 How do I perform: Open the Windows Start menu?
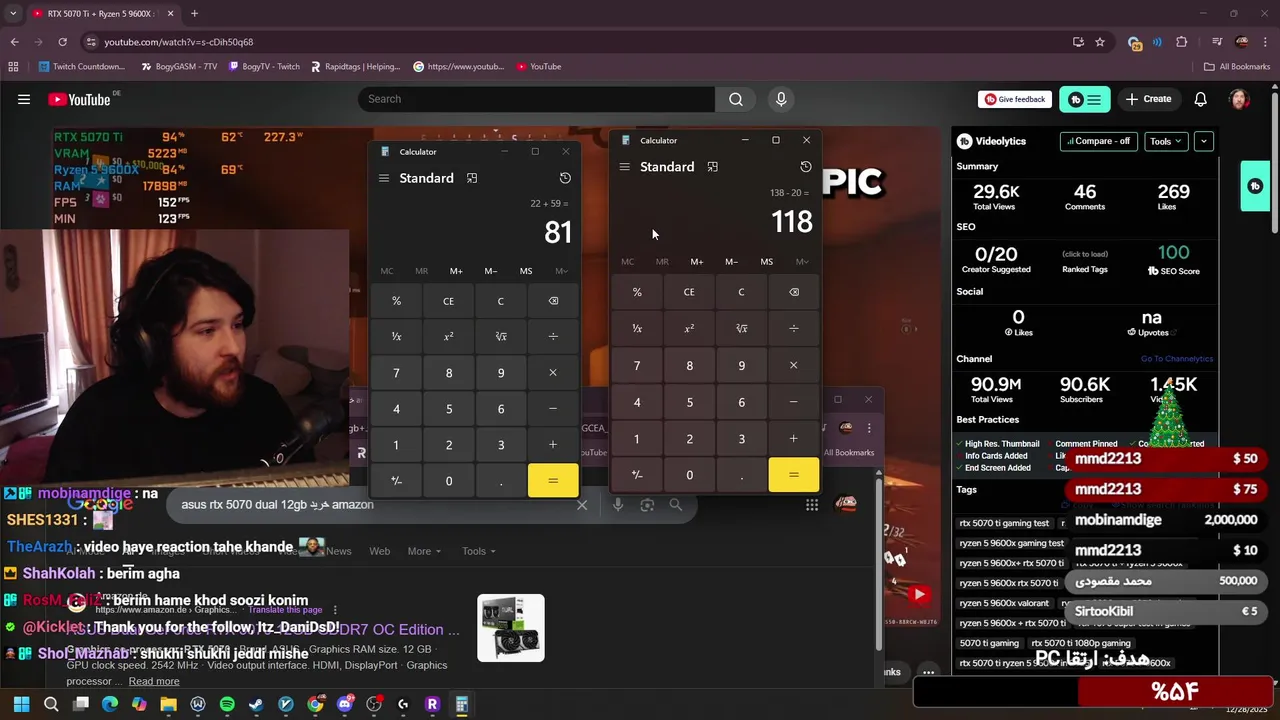point(21,704)
